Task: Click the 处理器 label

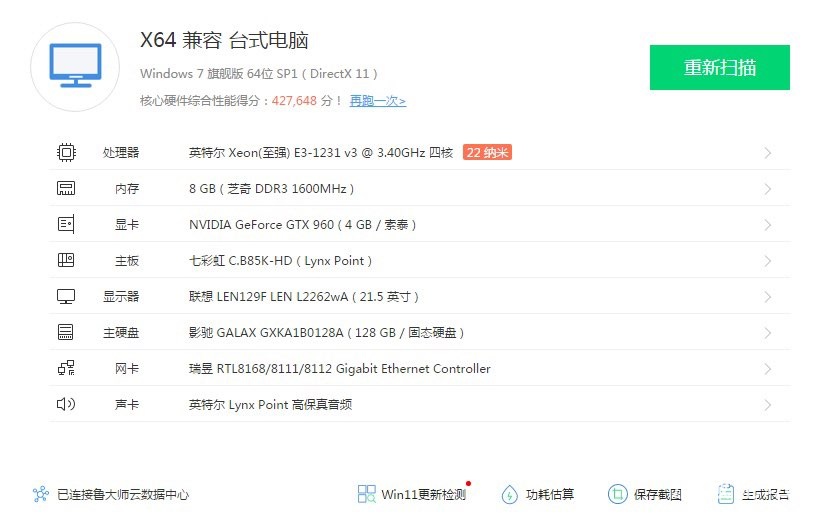Action: point(121,153)
